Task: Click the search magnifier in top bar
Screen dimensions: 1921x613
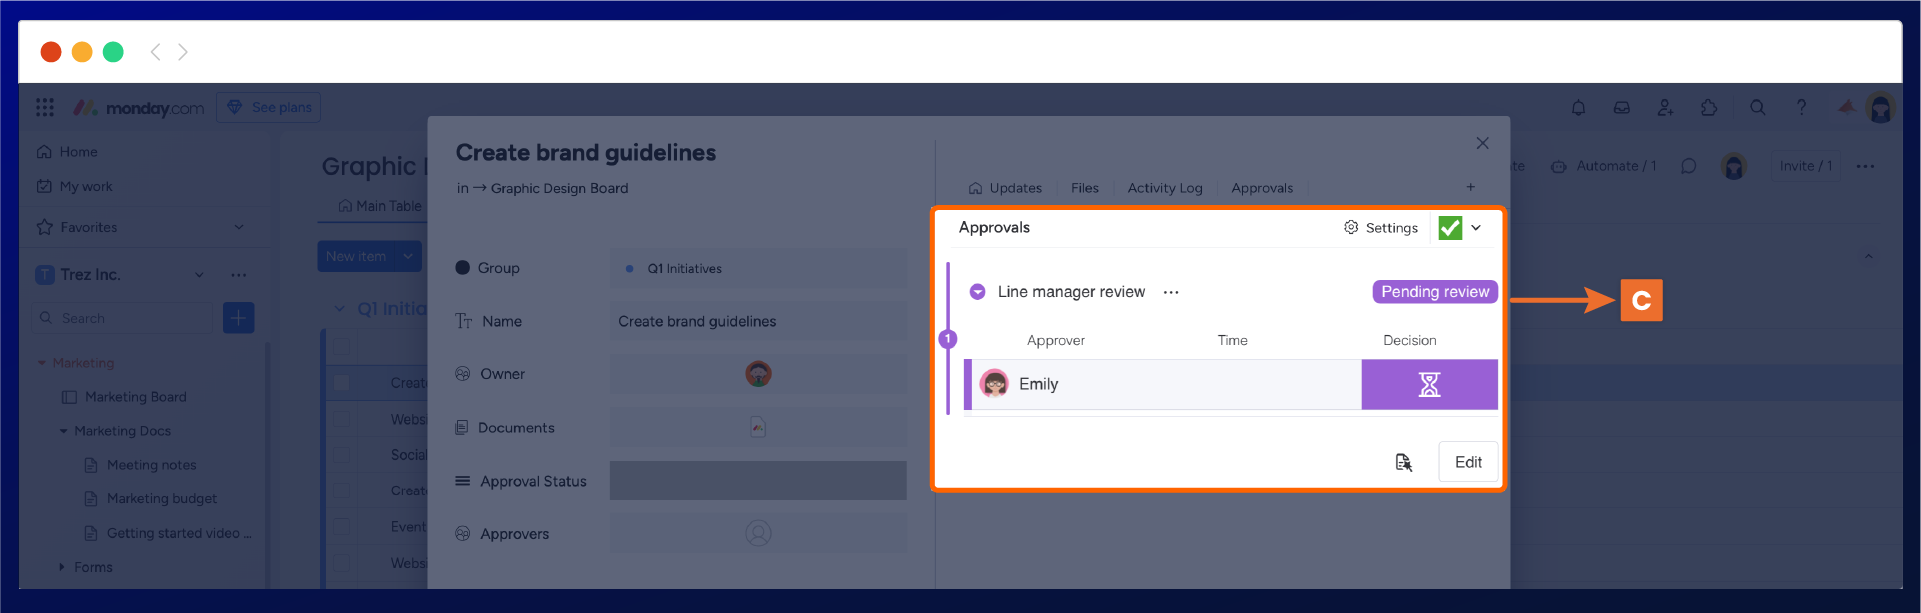Action: [x=1757, y=108]
